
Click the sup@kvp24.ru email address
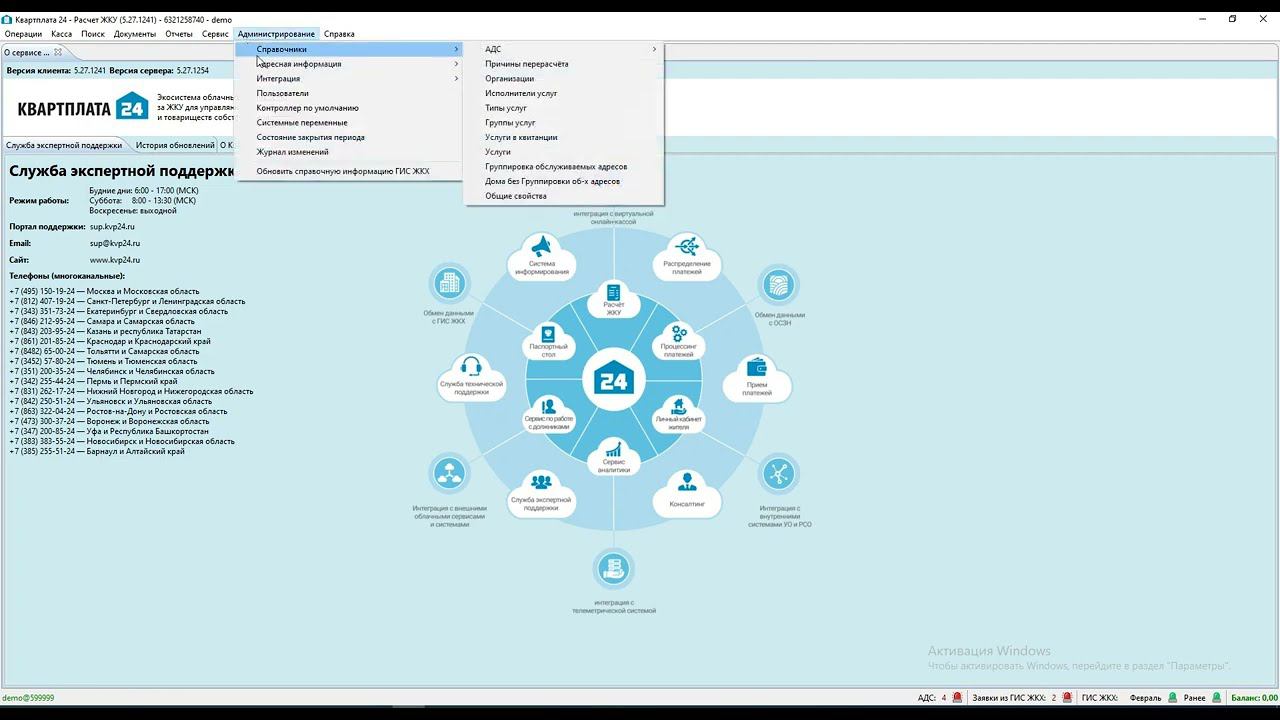tap(115, 243)
